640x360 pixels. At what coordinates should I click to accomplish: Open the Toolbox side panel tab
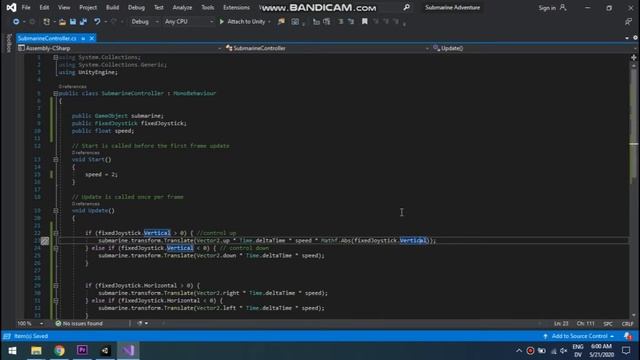(x=9, y=43)
